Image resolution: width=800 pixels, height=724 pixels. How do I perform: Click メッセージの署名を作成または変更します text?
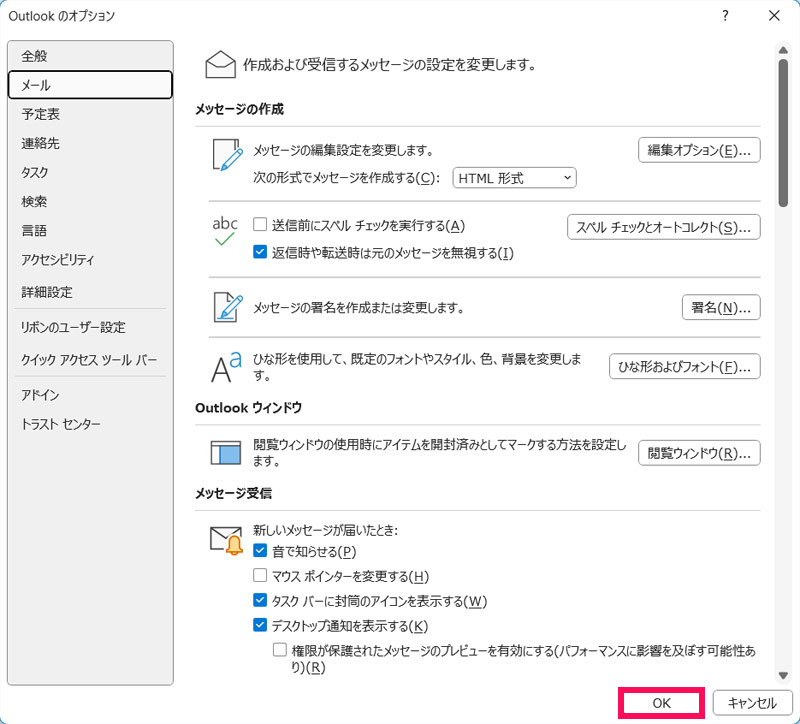[x=359, y=308]
